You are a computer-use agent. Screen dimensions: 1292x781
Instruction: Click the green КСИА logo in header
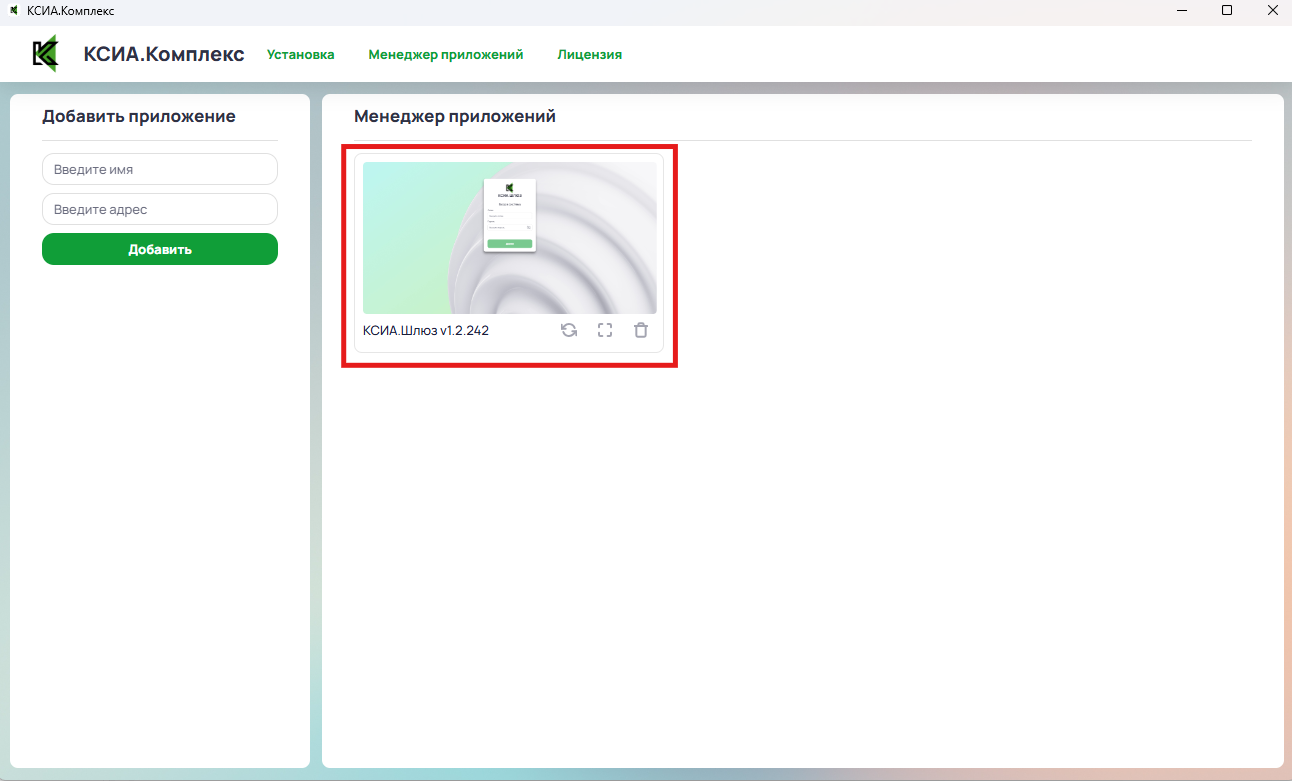(46, 54)
